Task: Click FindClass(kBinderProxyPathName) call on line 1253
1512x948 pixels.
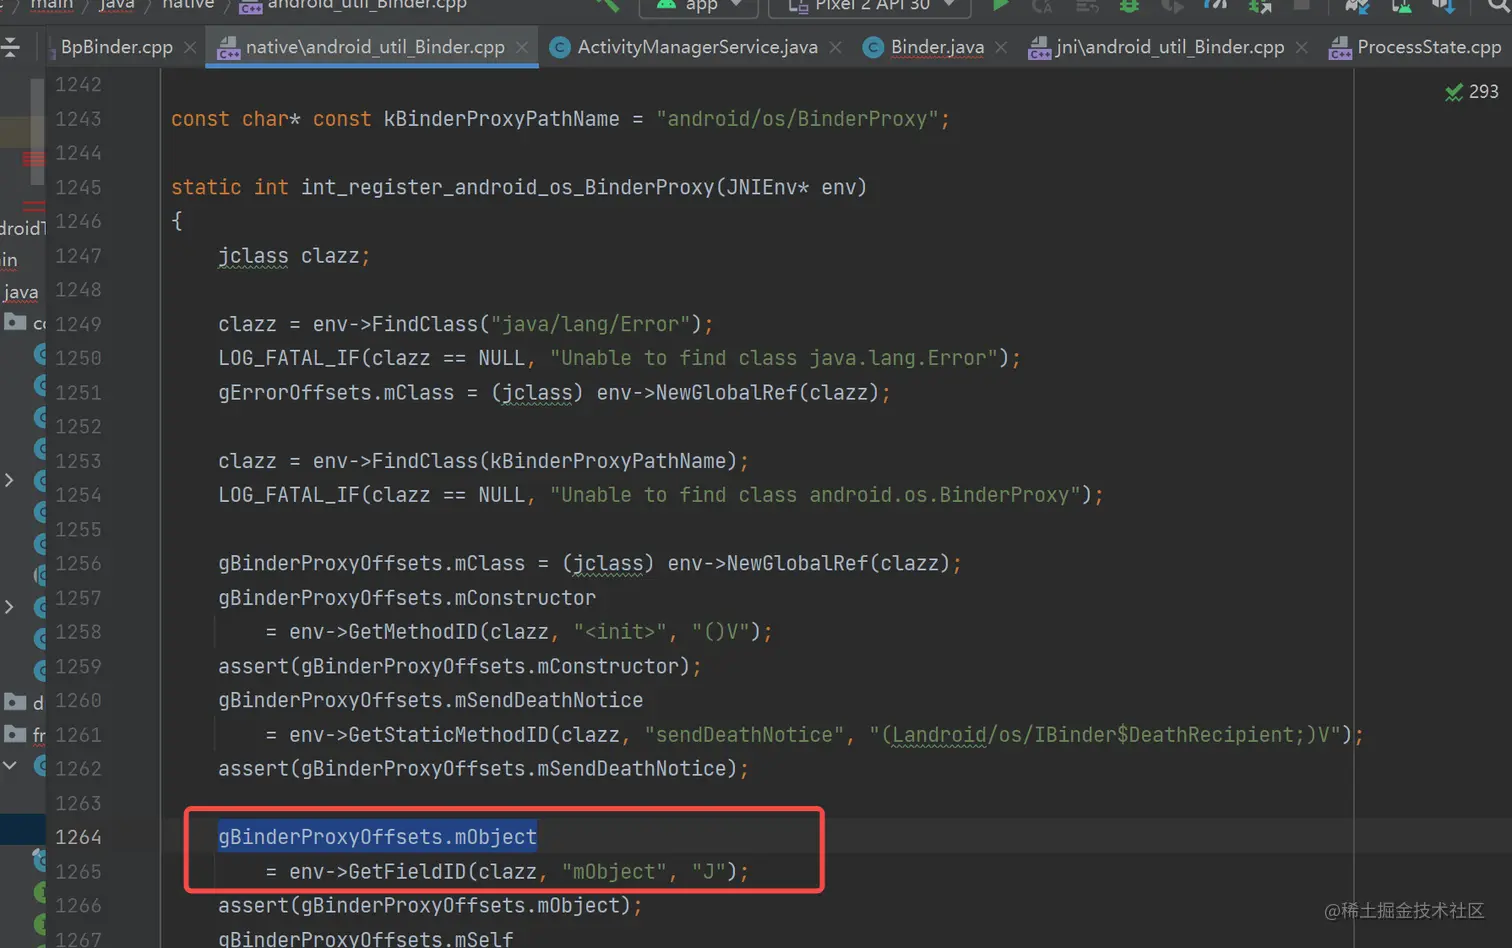Action: pyautogui.click(x=554, y=461)
